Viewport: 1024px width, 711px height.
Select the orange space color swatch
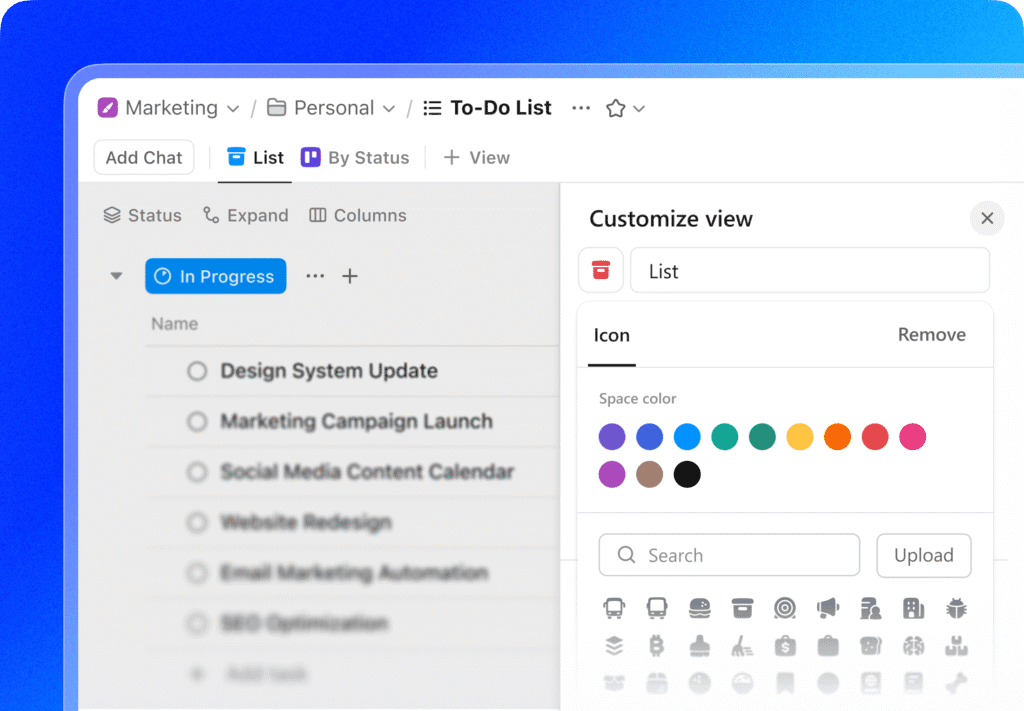(x=837, y=437)
